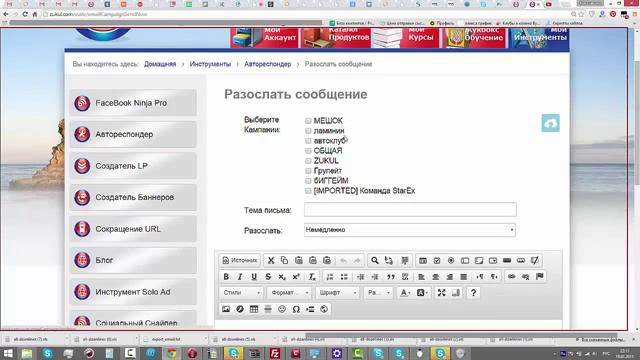Check the Групейт campaign checkbox
The height and width of the screenshot is (360, 640).
pyautogui.click(x=308, y=171)
